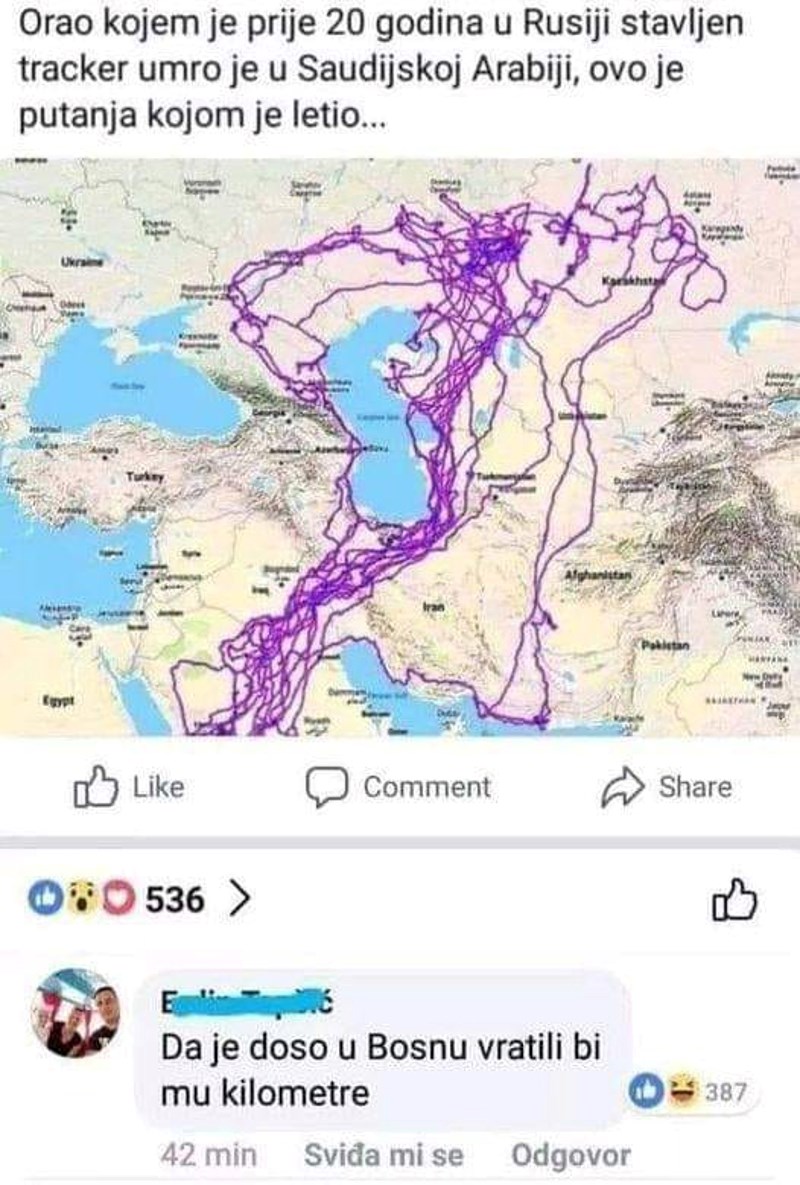
Task: Tap the thumbs-up outline icon at right
Action: click(x=734, y=900)
